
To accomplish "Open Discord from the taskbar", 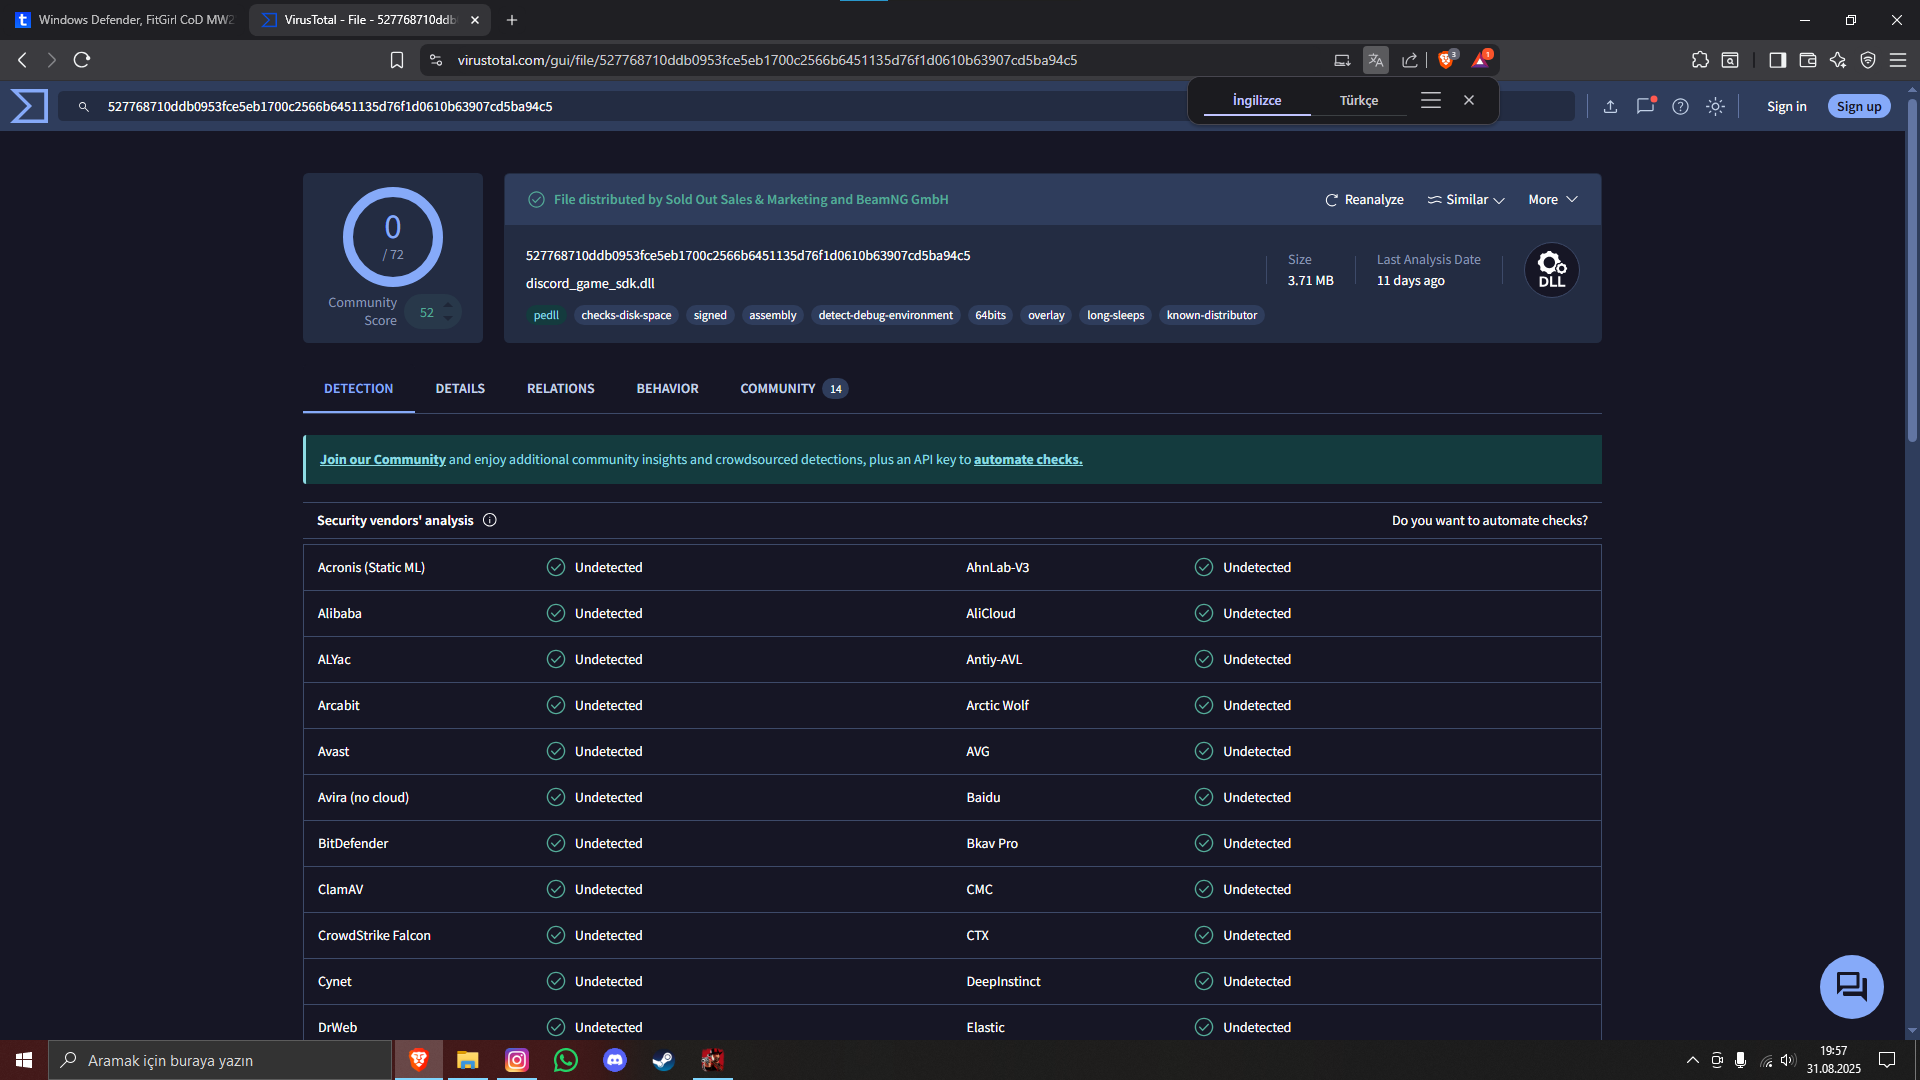I will coord(615,1060).
